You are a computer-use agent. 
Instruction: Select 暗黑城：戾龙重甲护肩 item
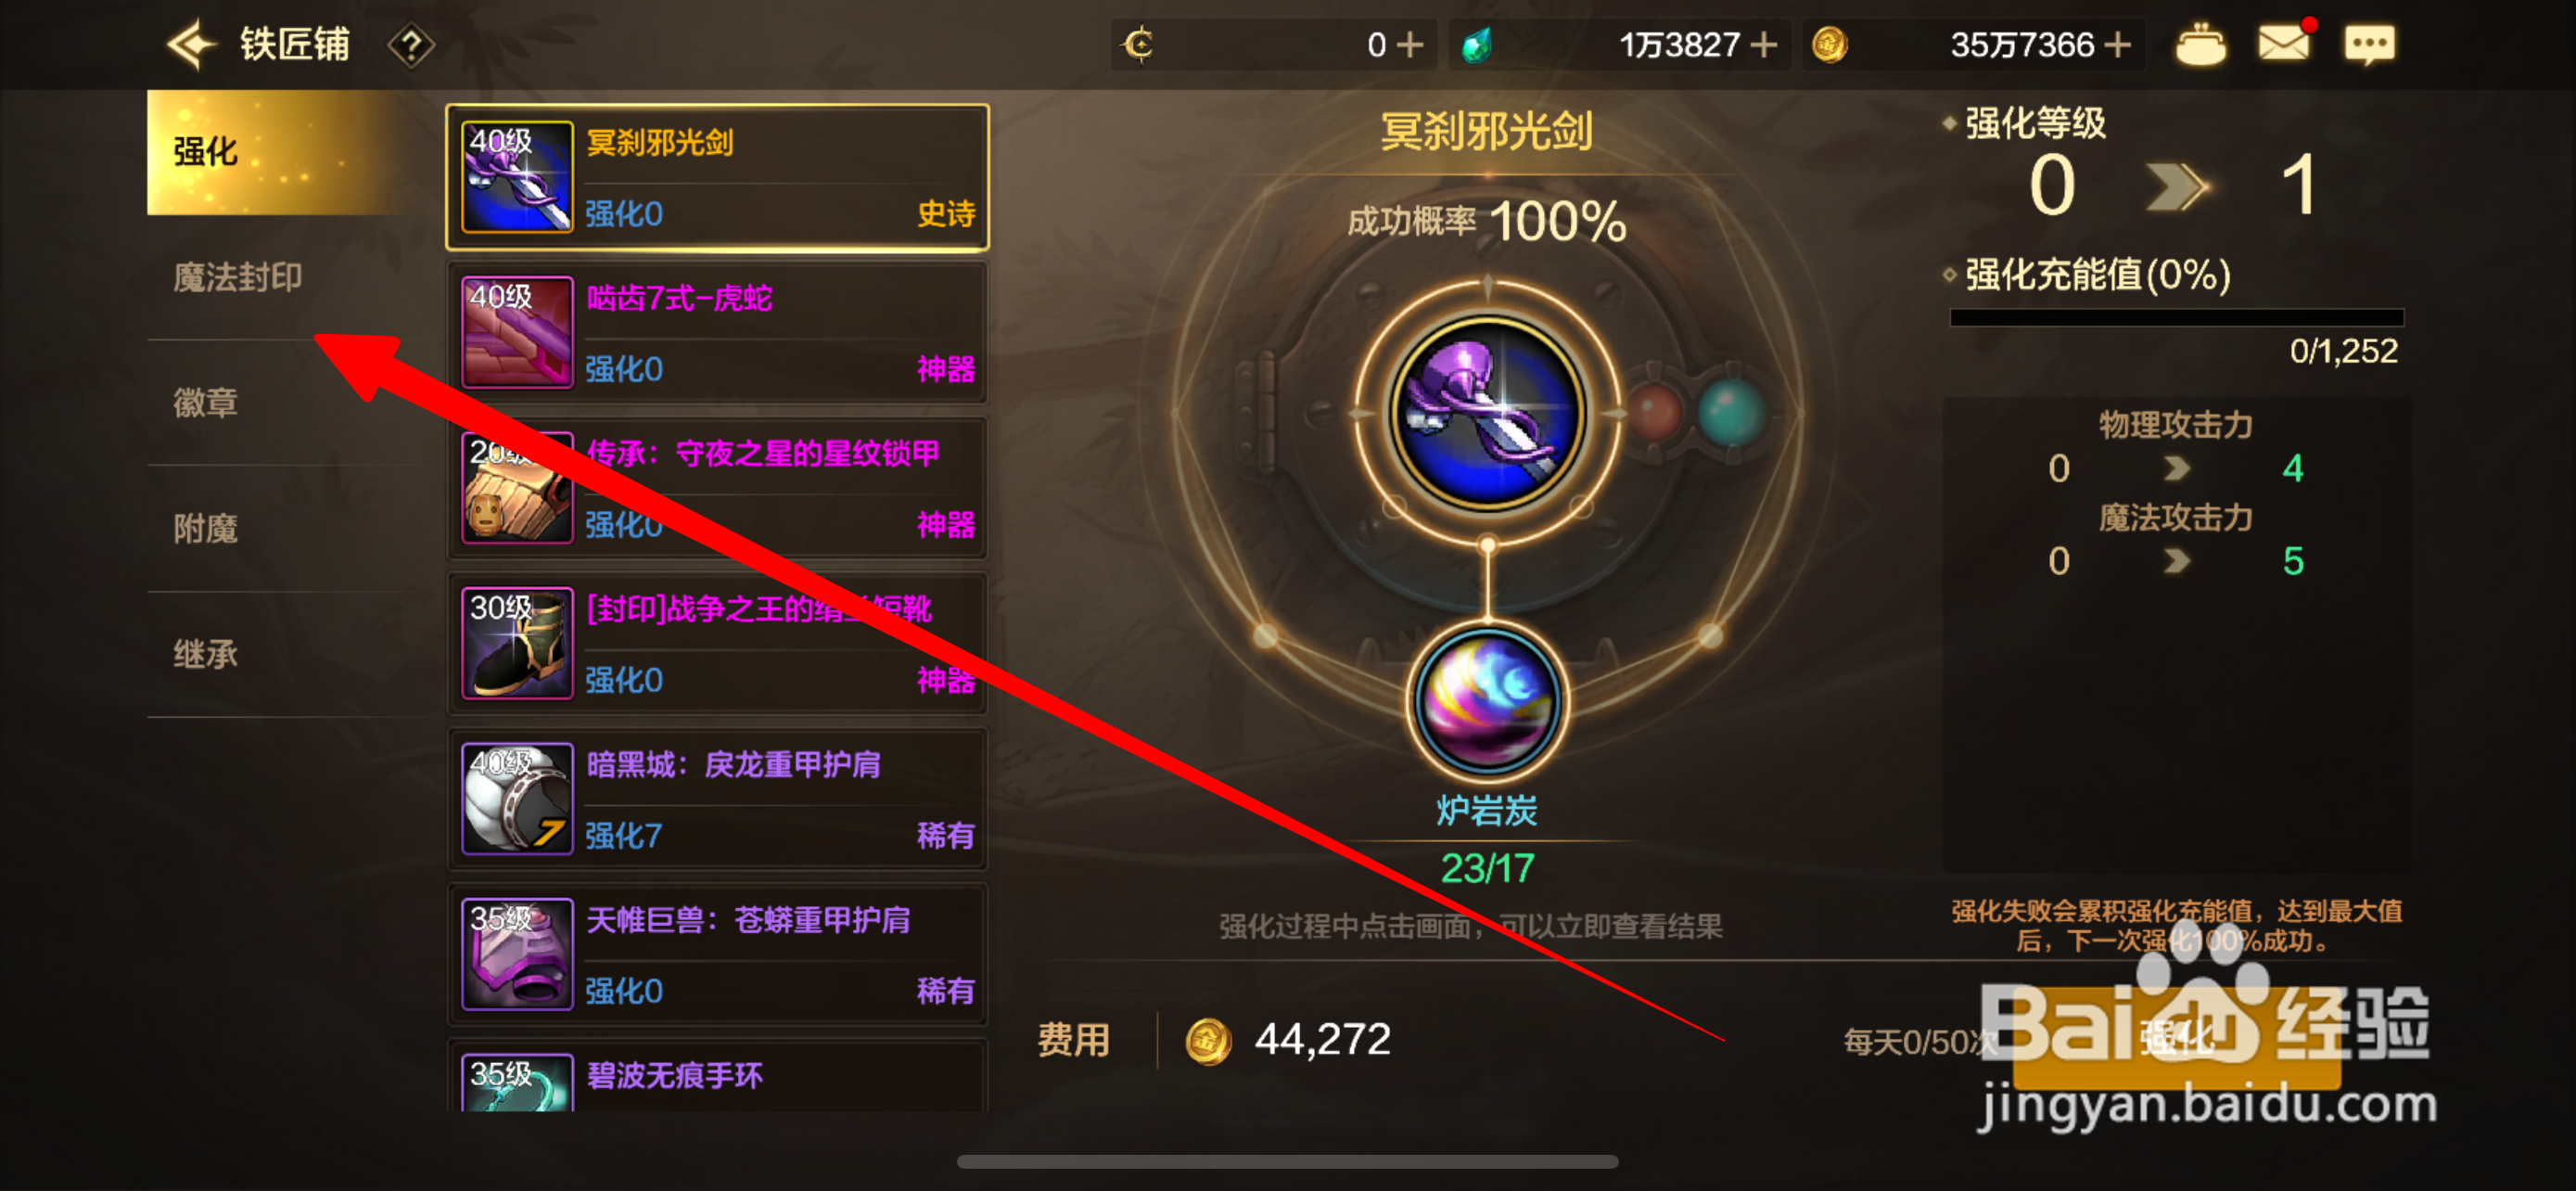coord(717,798)
